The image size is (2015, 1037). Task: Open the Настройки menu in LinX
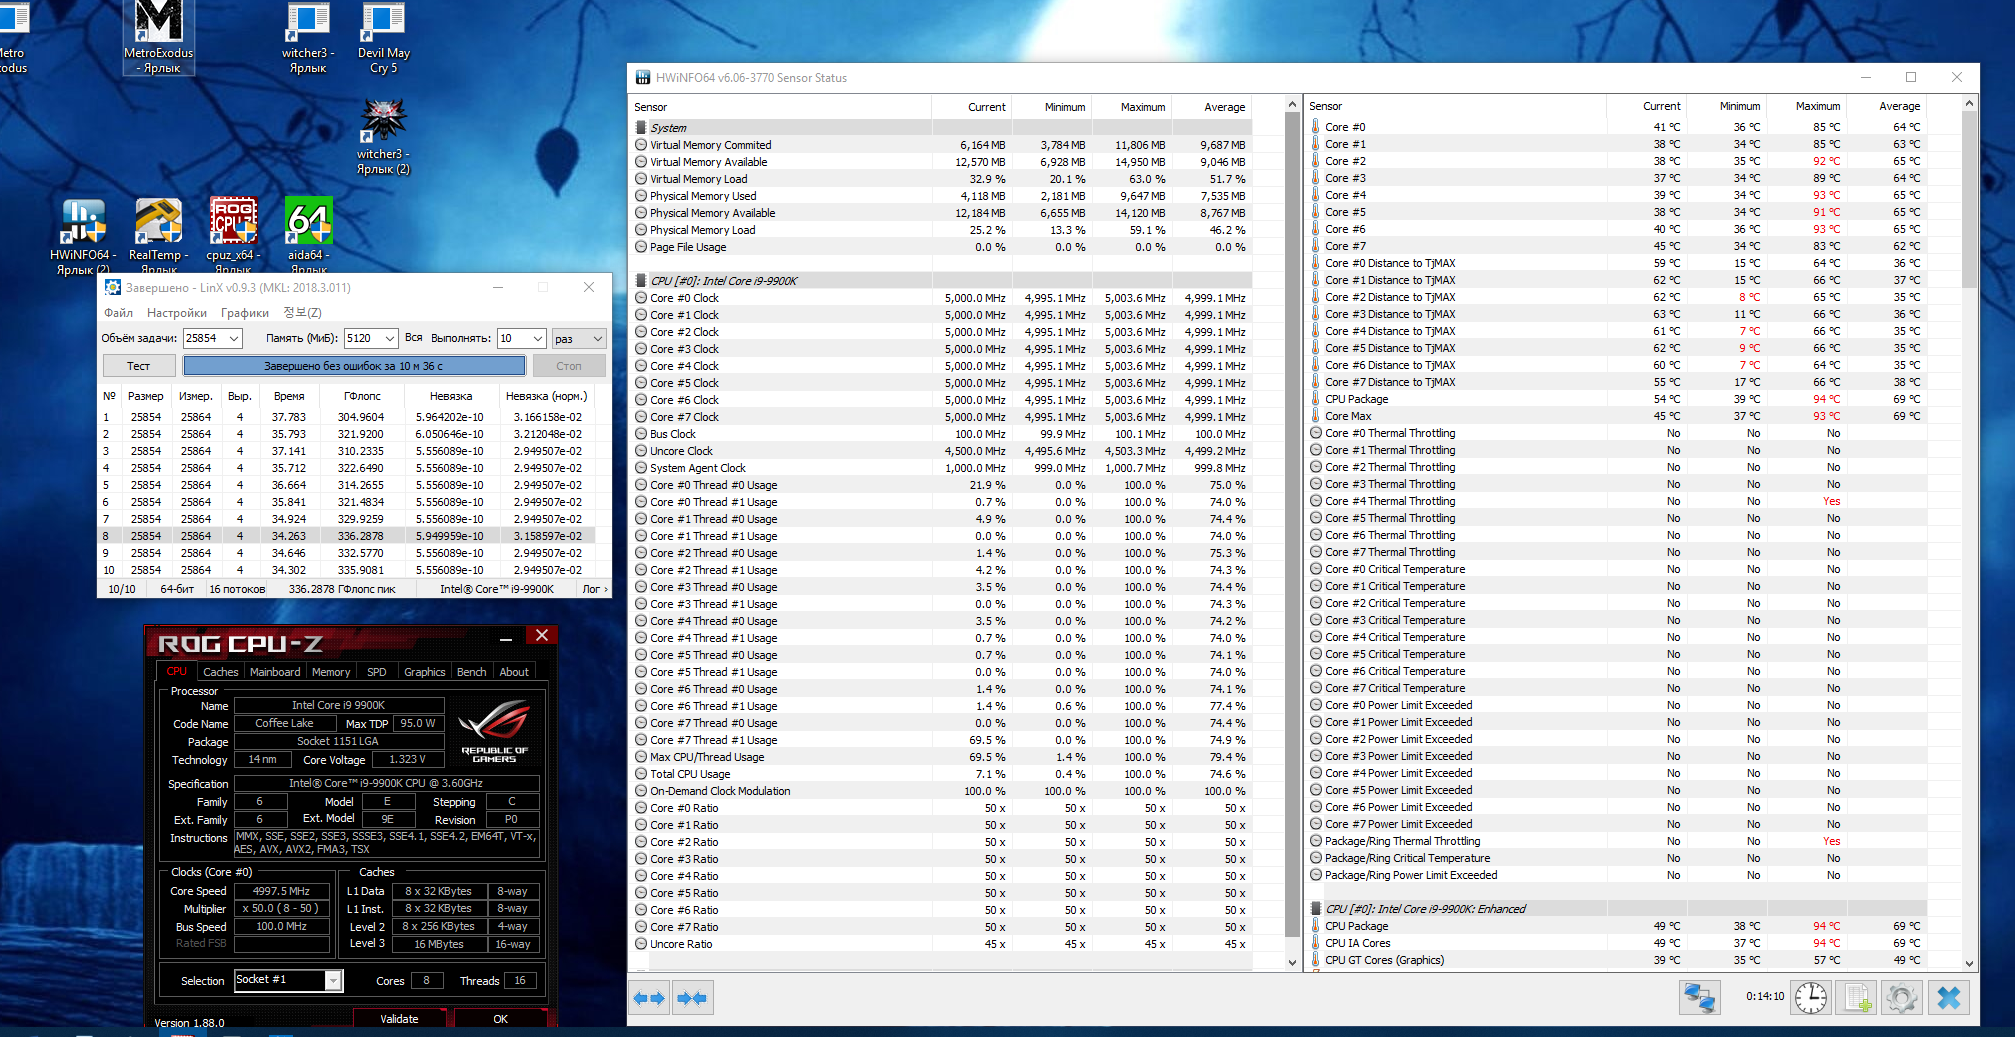177,313
